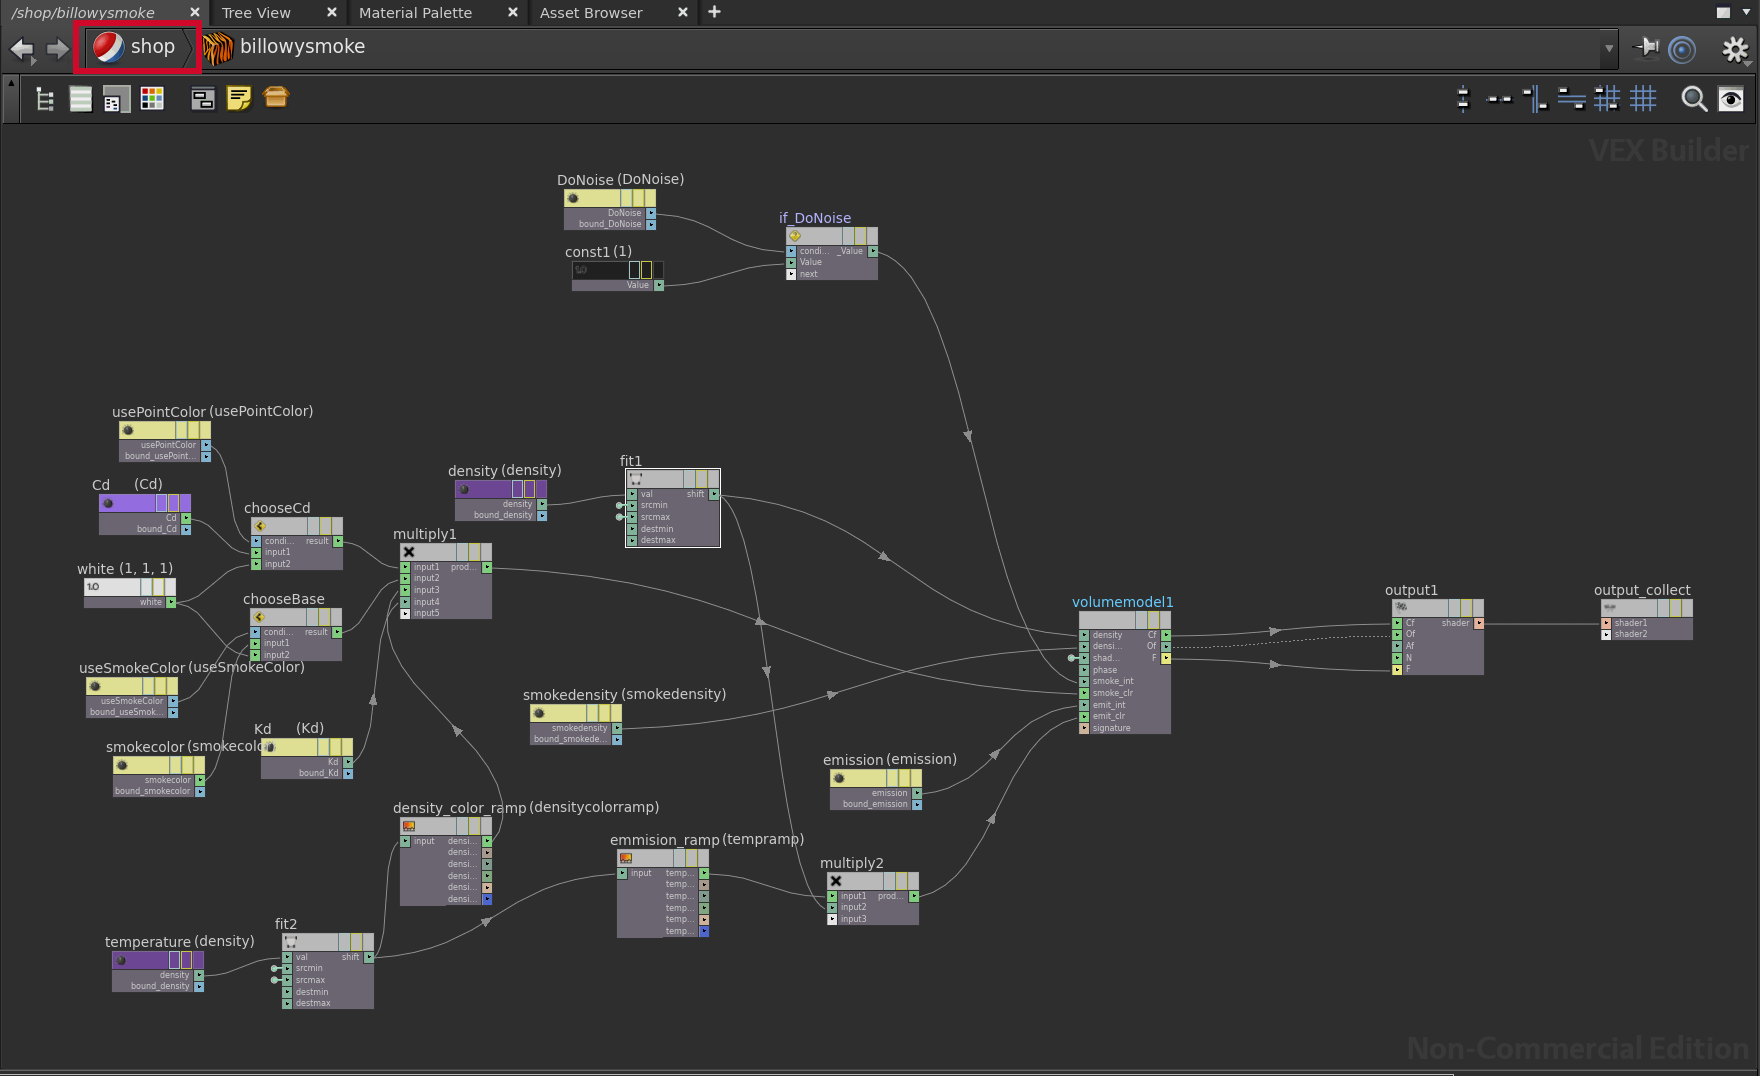The width and height of the screenshot is (1760, 1076).
Task: Open the color palette grid icon
Action: 152,98
